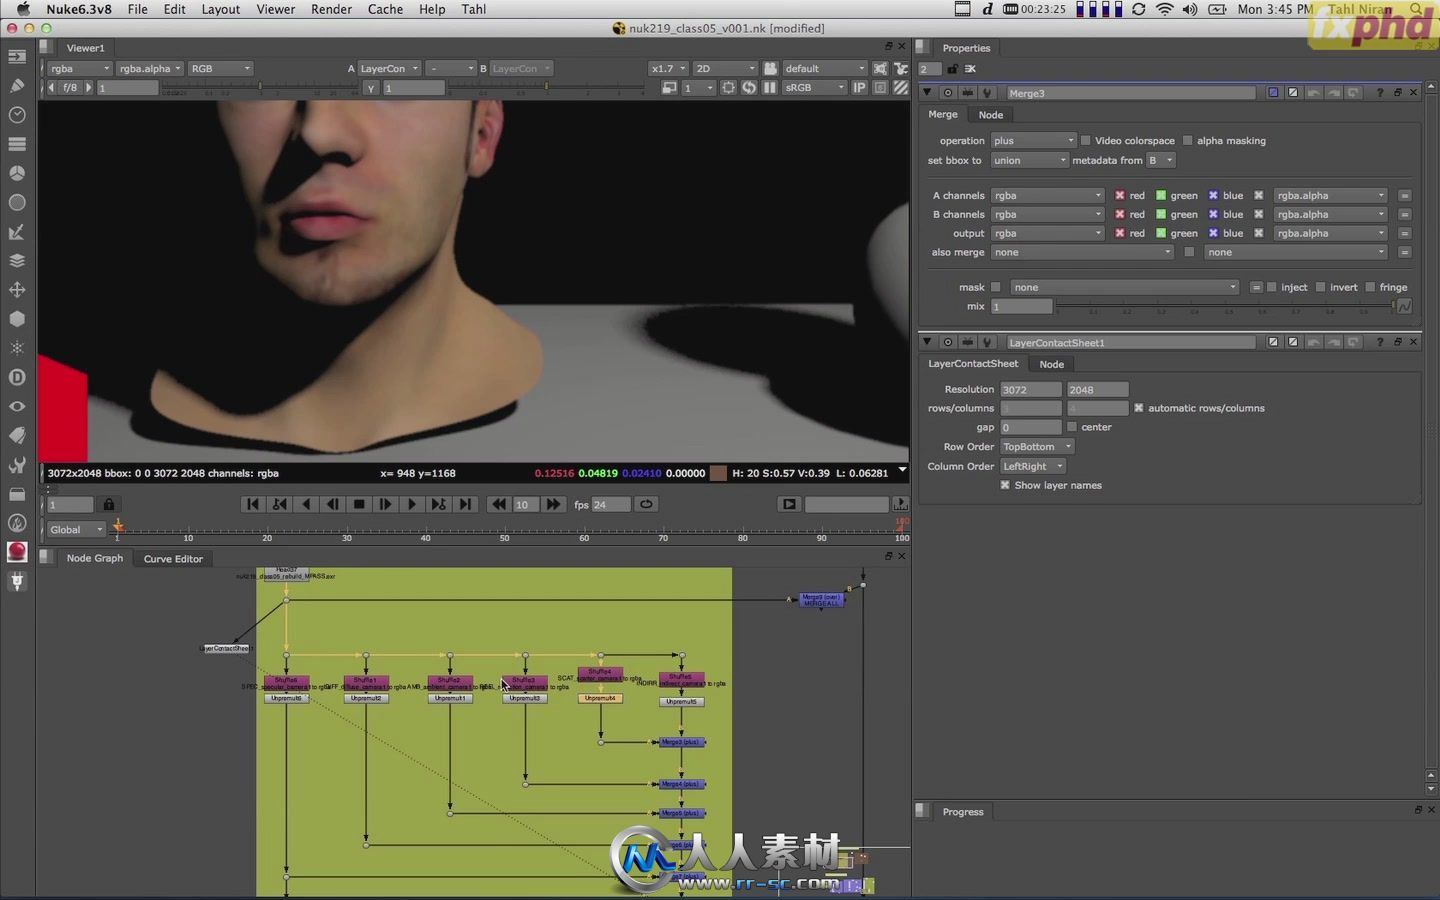
Task: Open set bbox to union dropdown
Action: point(1029,161)
